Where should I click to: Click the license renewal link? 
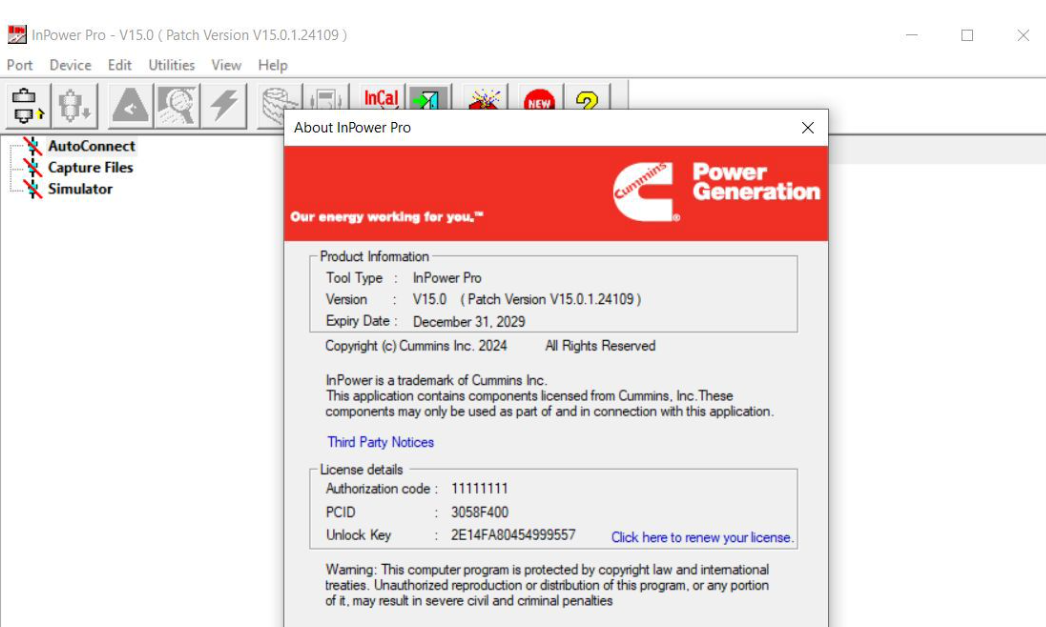pyautogui.click(x=702, y=537)
